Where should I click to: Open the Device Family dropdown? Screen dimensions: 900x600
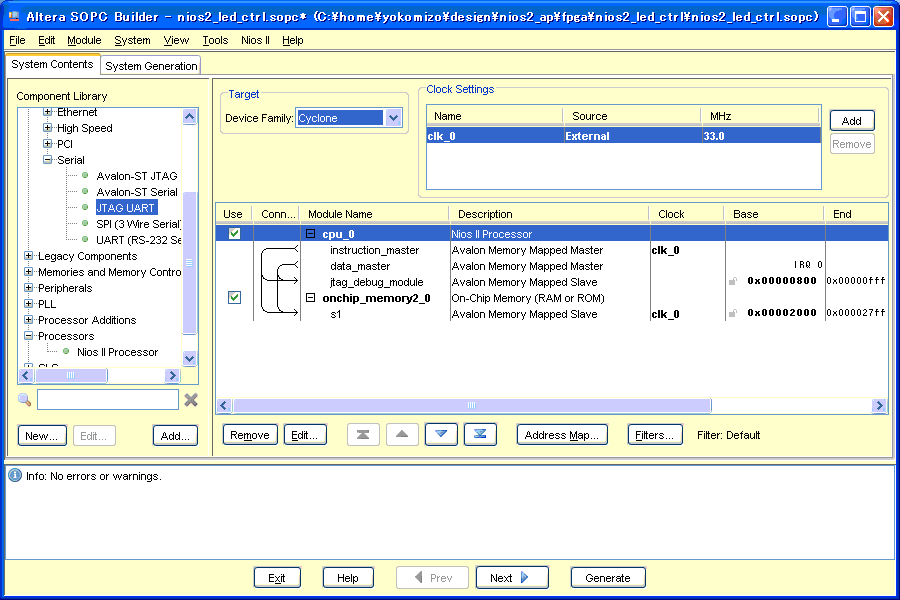[393, 118]
